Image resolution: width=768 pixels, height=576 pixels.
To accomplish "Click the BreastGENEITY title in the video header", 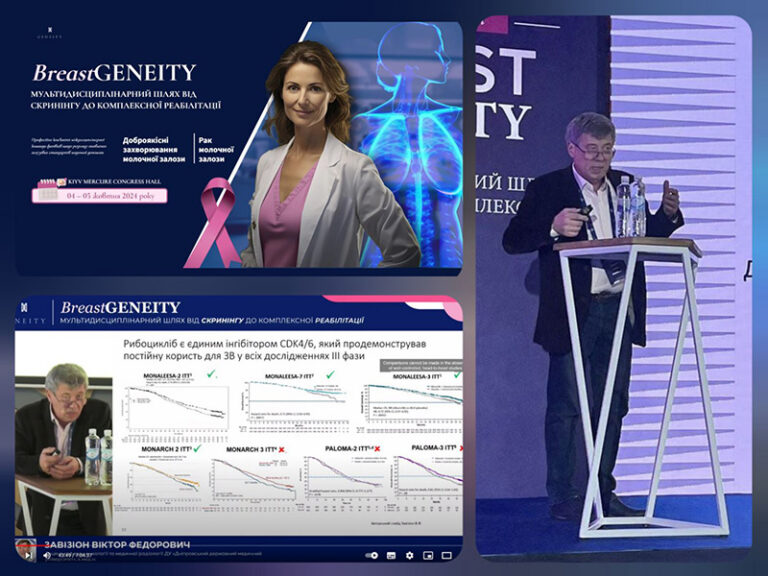I will coord(120,307).
